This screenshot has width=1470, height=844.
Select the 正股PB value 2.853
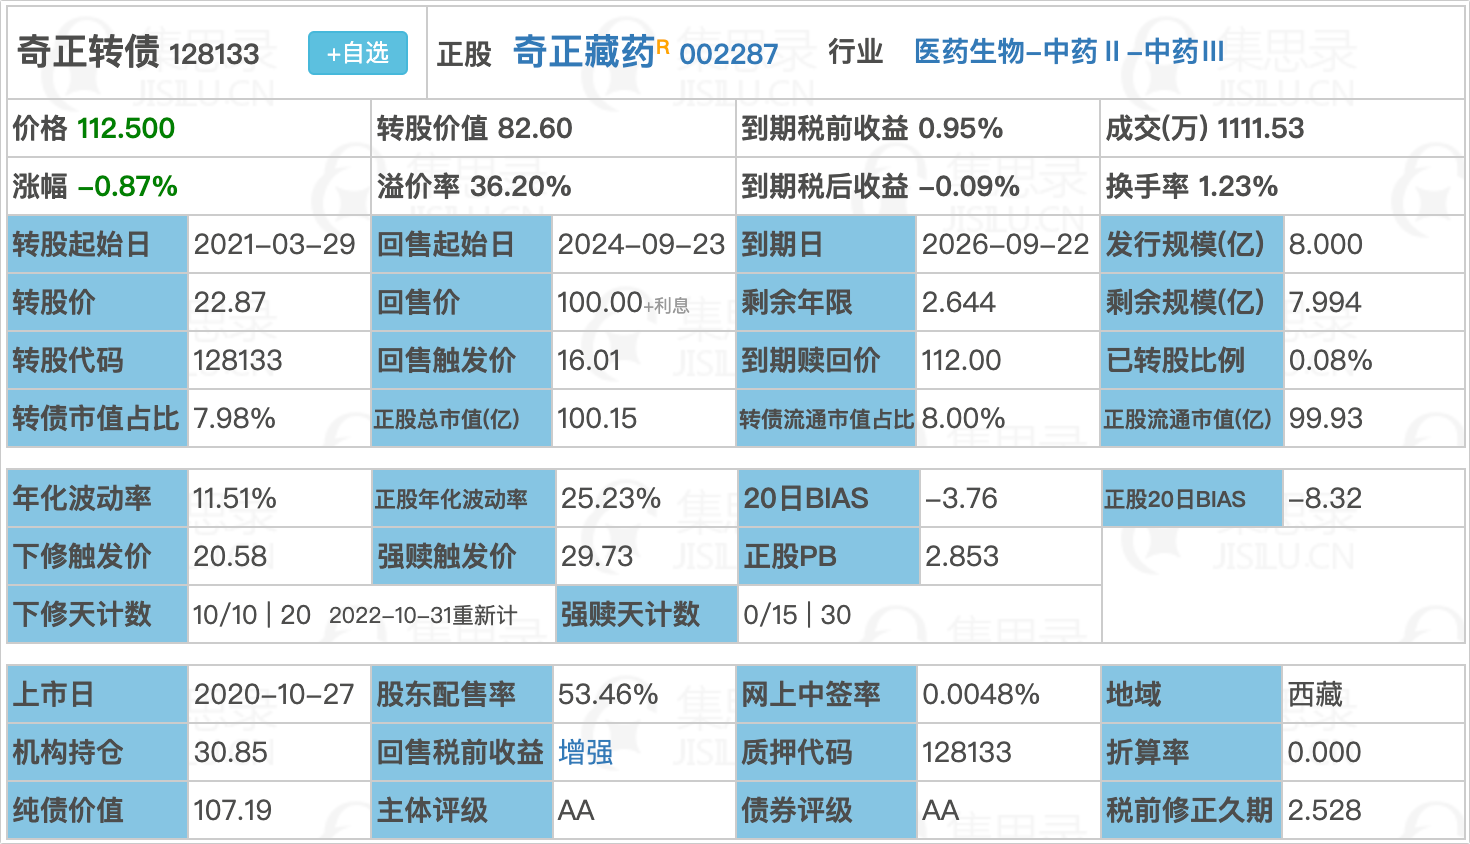click(961, 556)
